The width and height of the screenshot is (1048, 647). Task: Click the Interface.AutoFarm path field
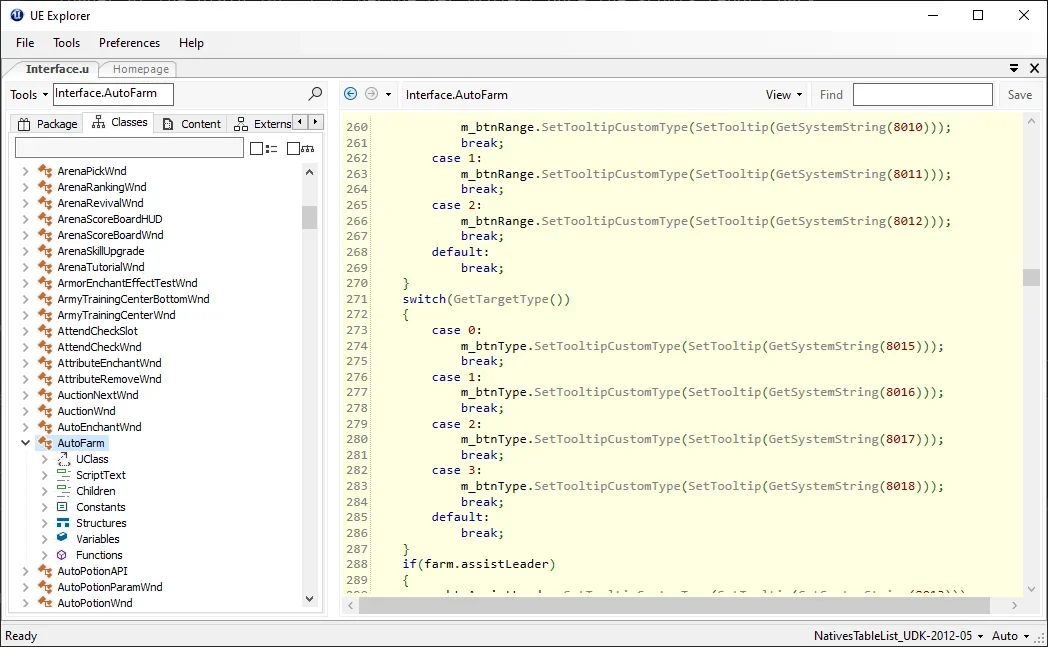pyautogui.click(x=113, y=94)
